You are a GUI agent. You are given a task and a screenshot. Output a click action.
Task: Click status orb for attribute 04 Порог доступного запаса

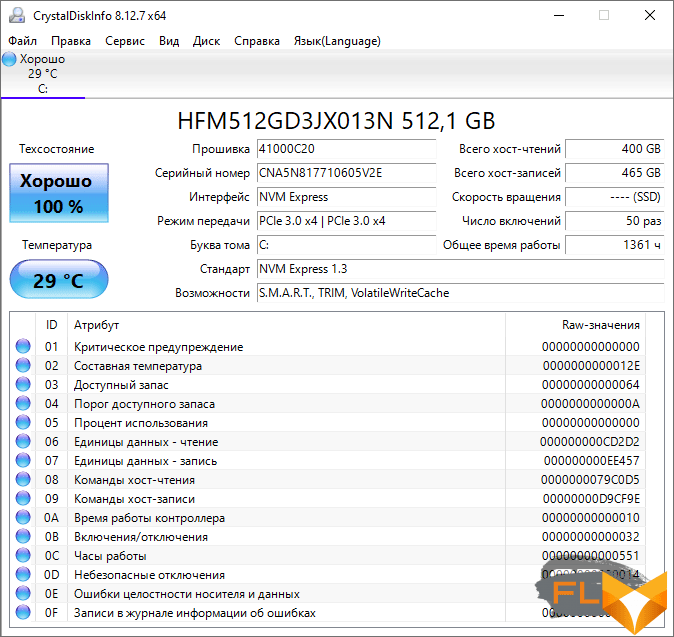(23, 404)
